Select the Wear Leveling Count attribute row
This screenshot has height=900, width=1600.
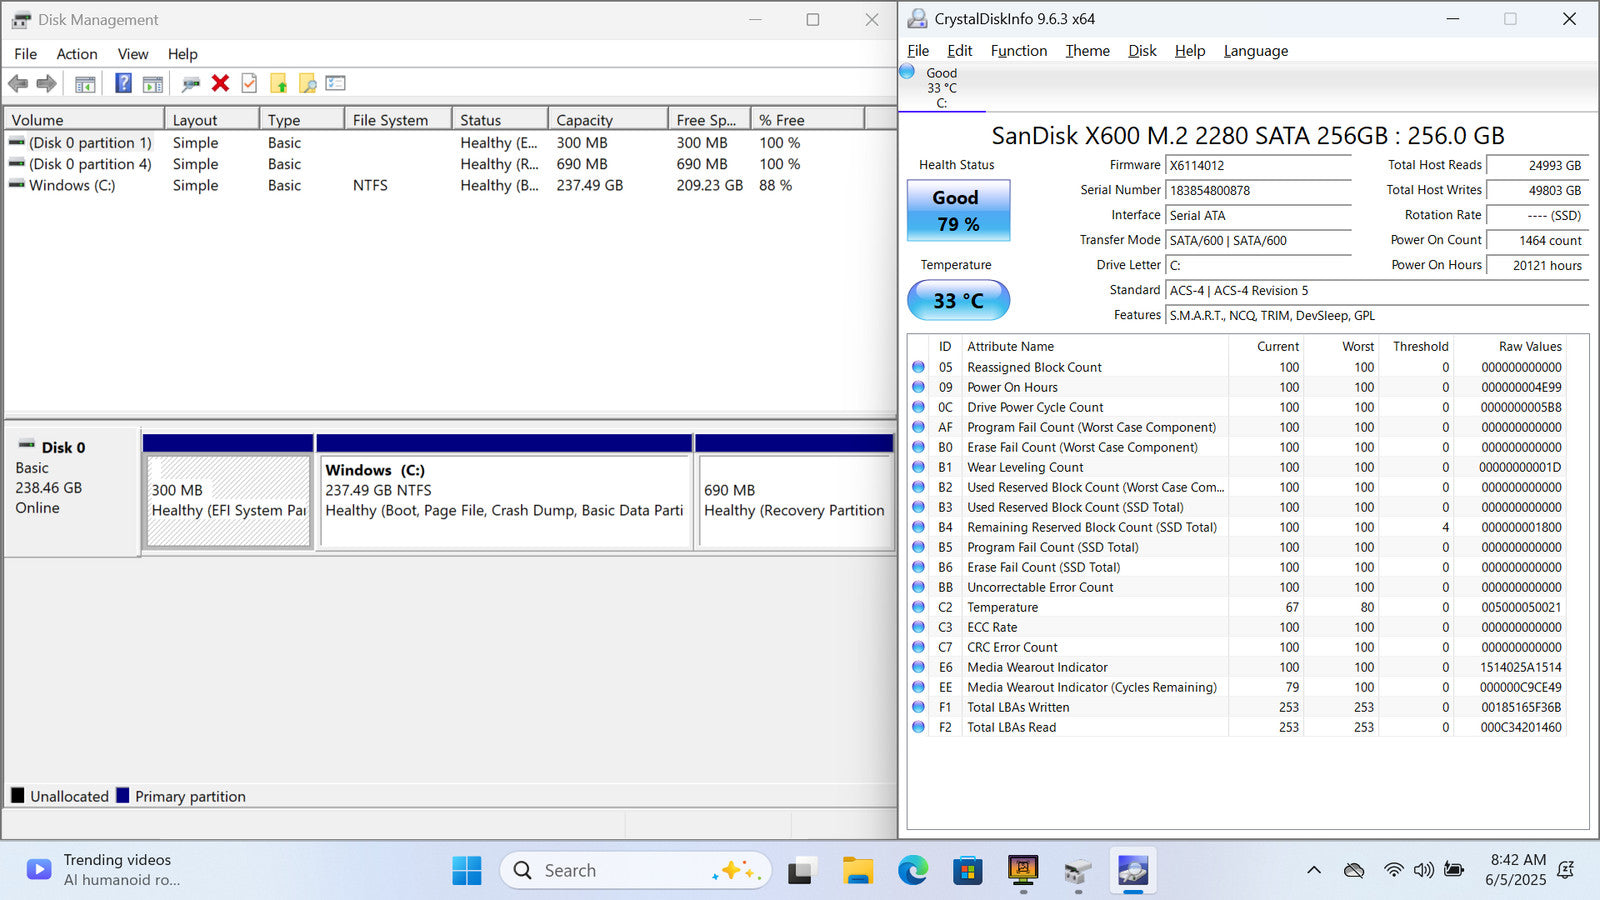[x=1236, y=467]
